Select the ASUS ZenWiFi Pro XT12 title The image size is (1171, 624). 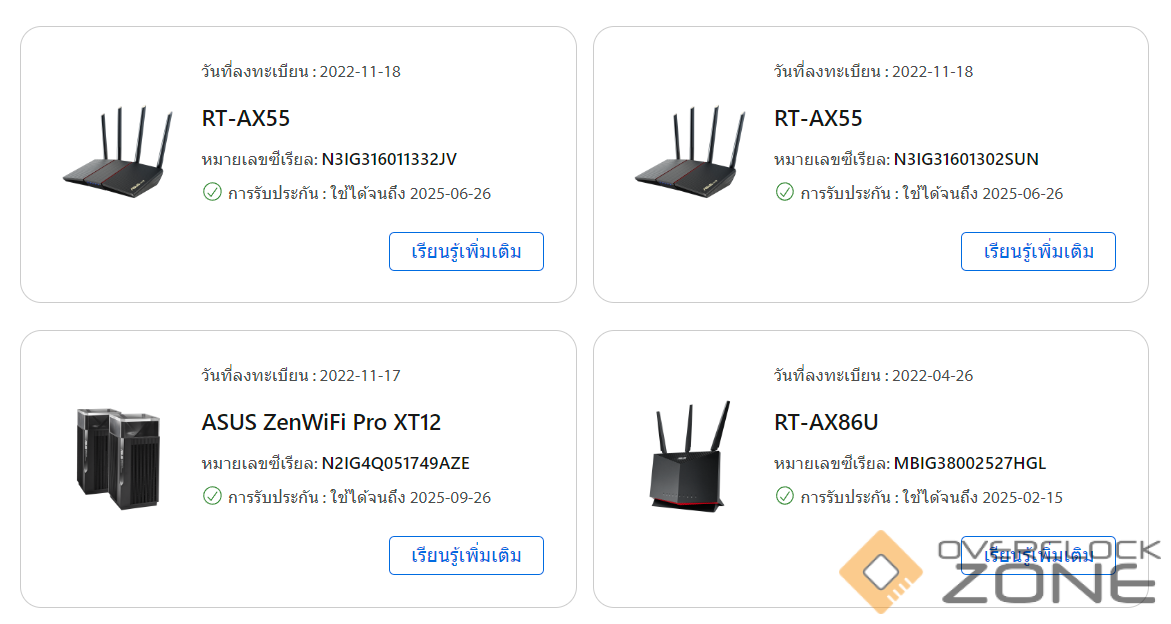coord(321,422)
